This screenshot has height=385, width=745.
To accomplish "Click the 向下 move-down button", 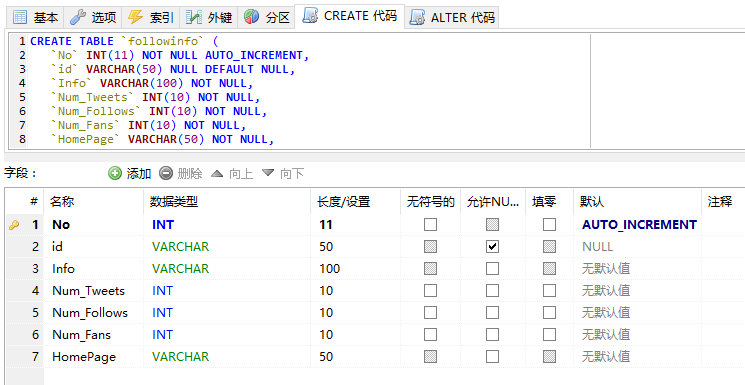I will pos(283,173).
